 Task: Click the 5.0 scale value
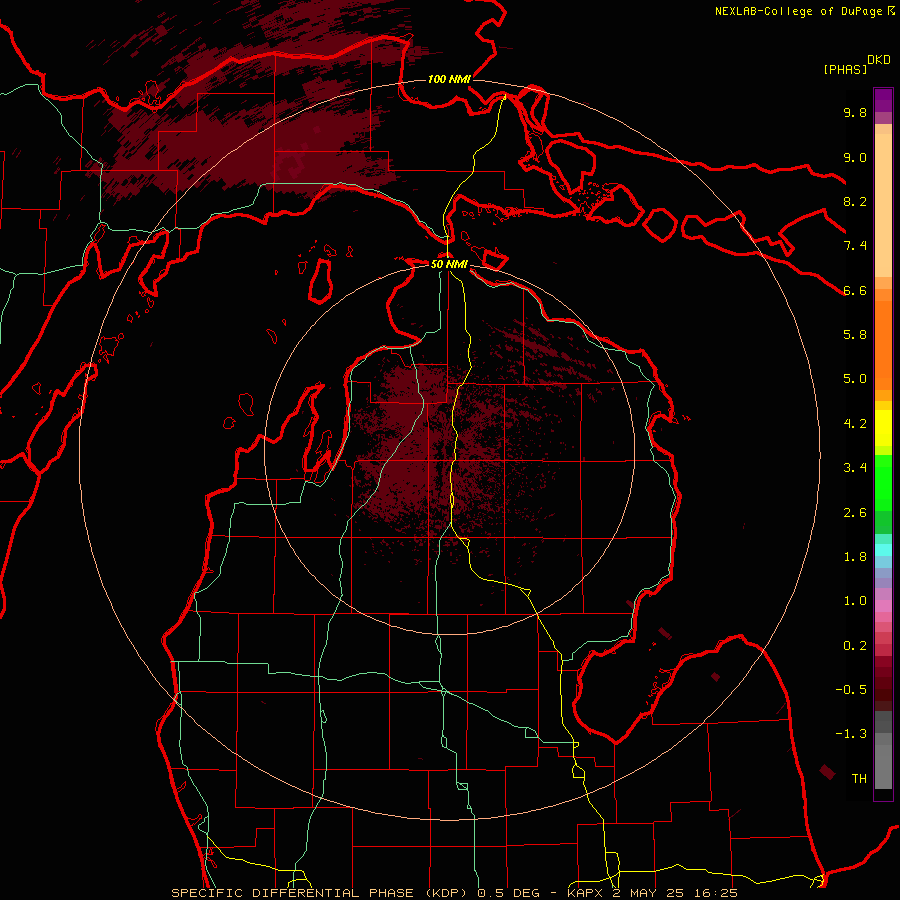(855, 379)
